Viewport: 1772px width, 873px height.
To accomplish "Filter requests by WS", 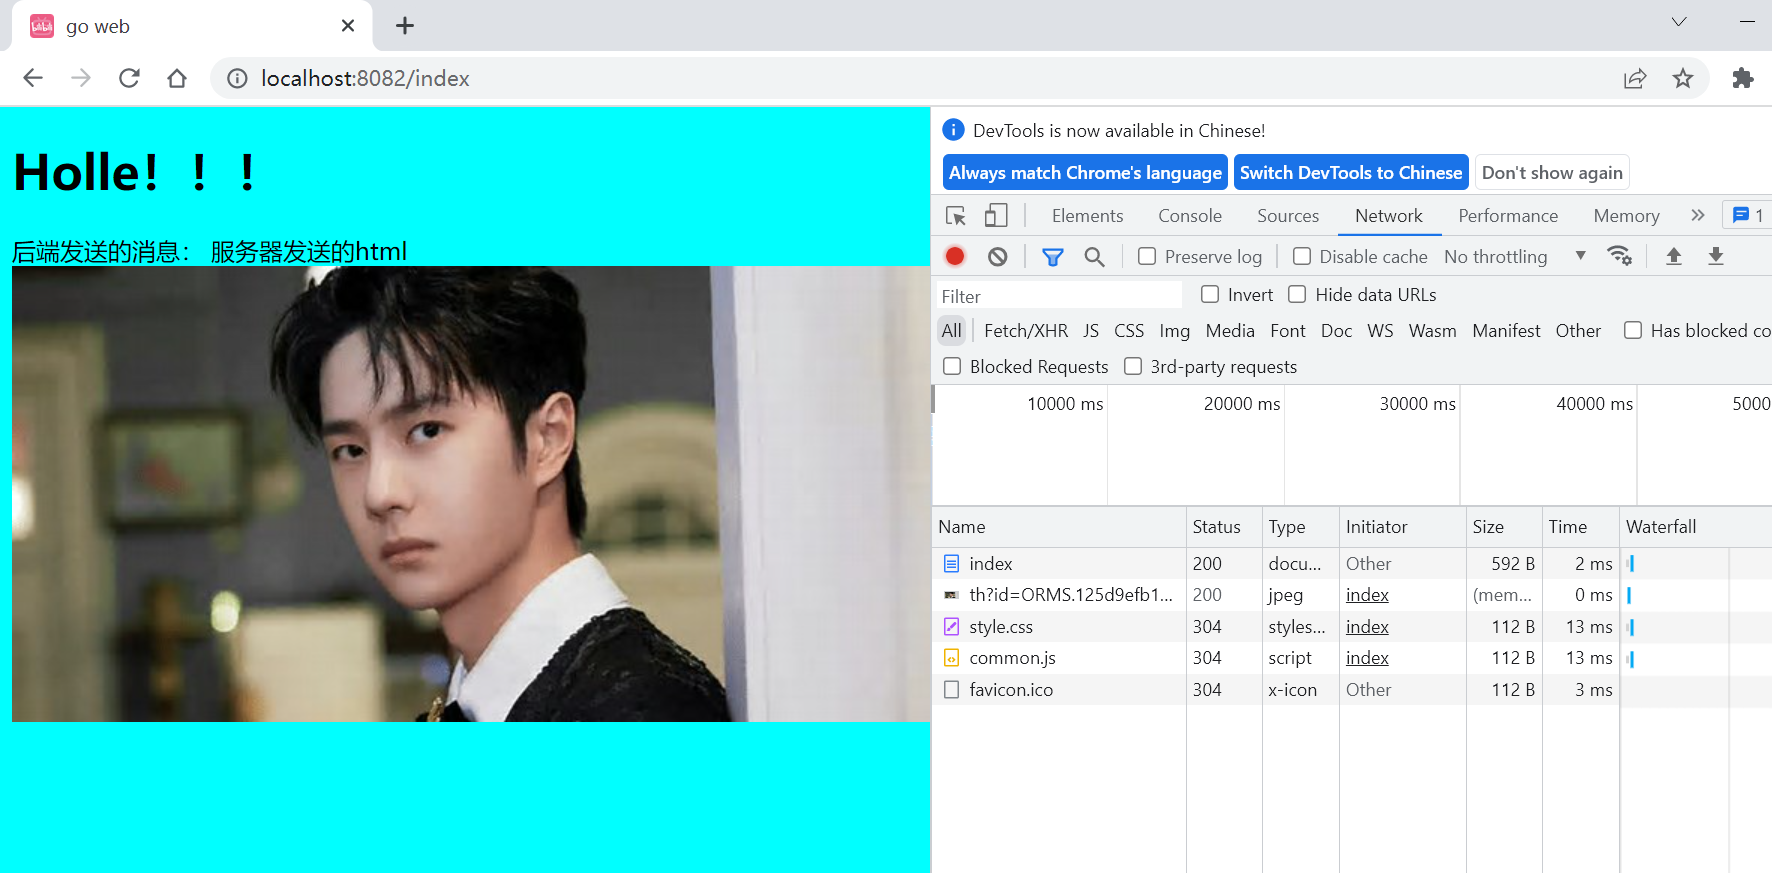I will click(x=1380, y=331).
